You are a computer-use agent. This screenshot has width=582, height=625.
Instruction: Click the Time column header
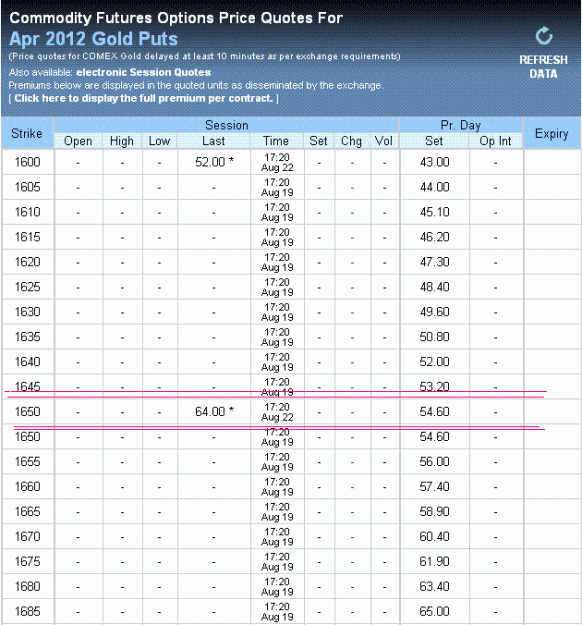click(276, 141)
